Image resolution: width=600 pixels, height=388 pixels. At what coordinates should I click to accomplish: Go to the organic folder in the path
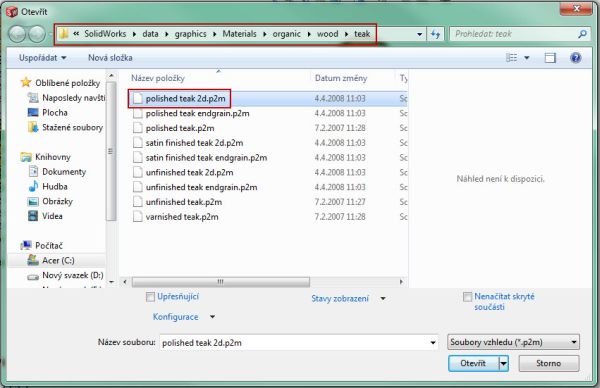287,34
